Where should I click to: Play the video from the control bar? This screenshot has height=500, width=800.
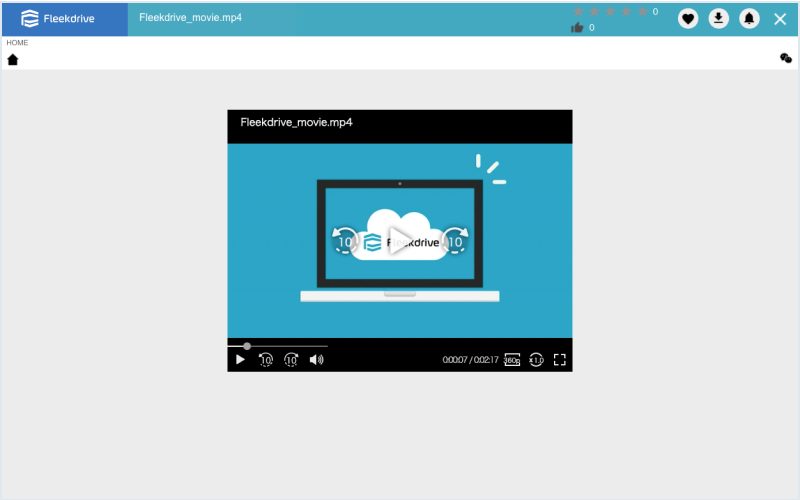[240, 360]
